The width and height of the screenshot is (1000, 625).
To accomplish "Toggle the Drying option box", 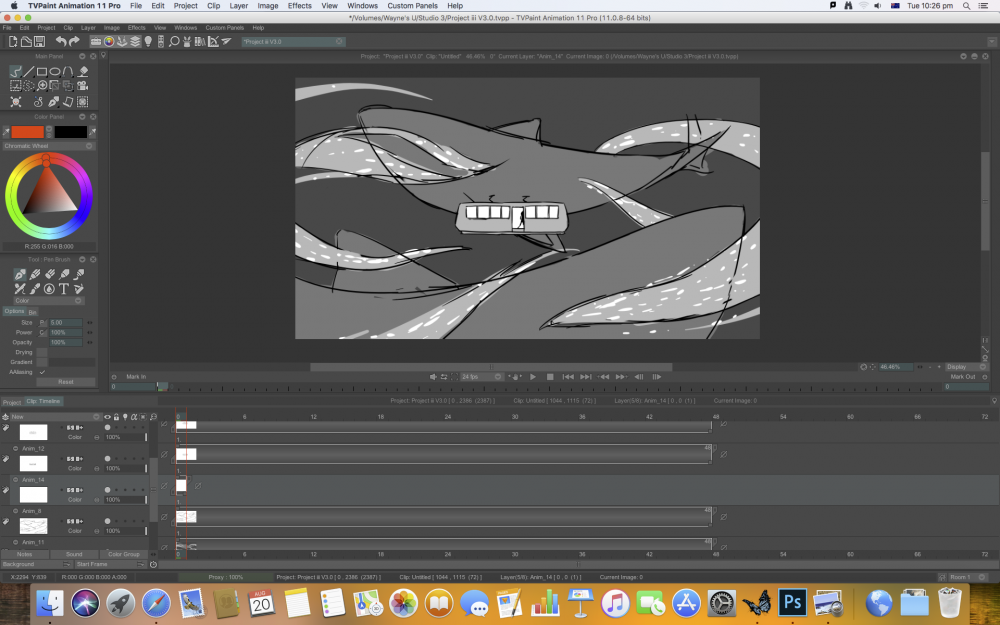I will (x=42, y=352).
